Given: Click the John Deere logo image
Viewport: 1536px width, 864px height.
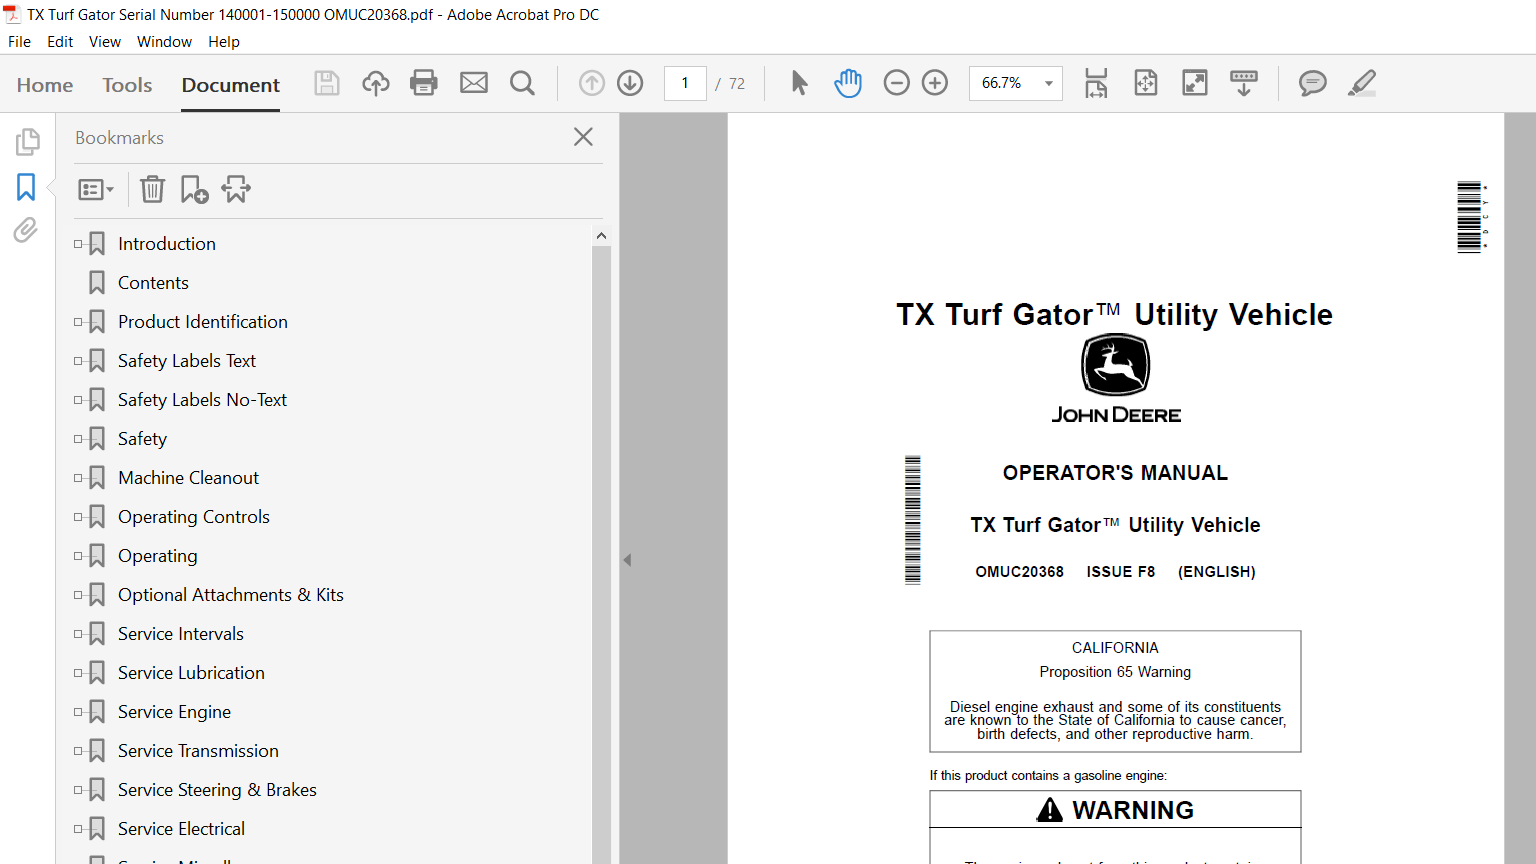Looking at the screenshot, I should tap(1116, 380).
